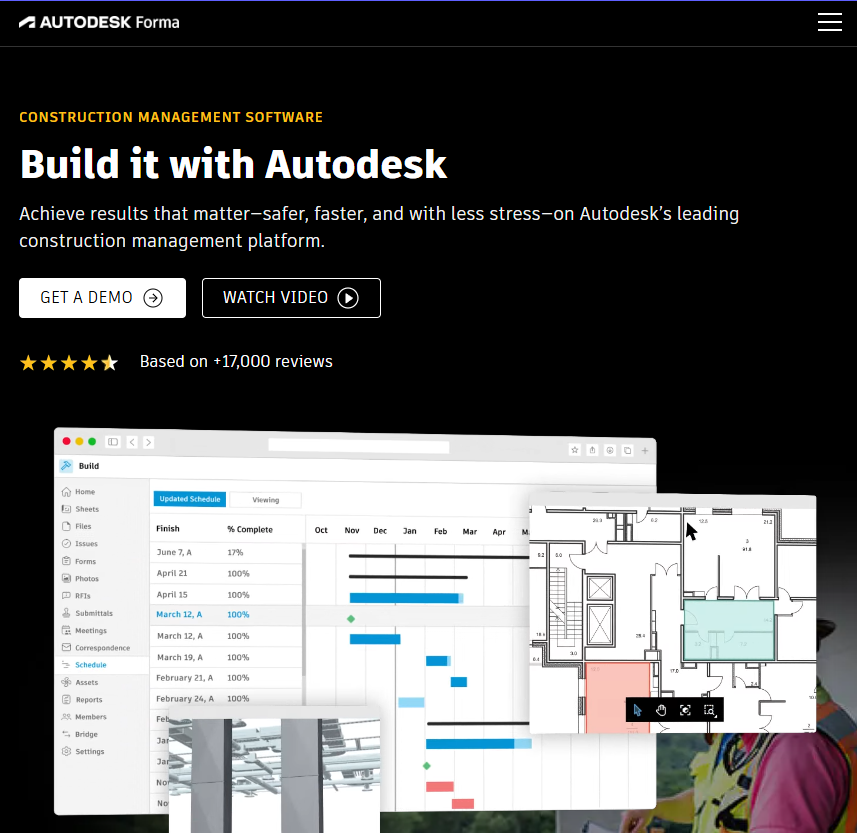This screenshot has height=833, width=857.
Task: Click the lower green diamond milestone
Action: 427,766
